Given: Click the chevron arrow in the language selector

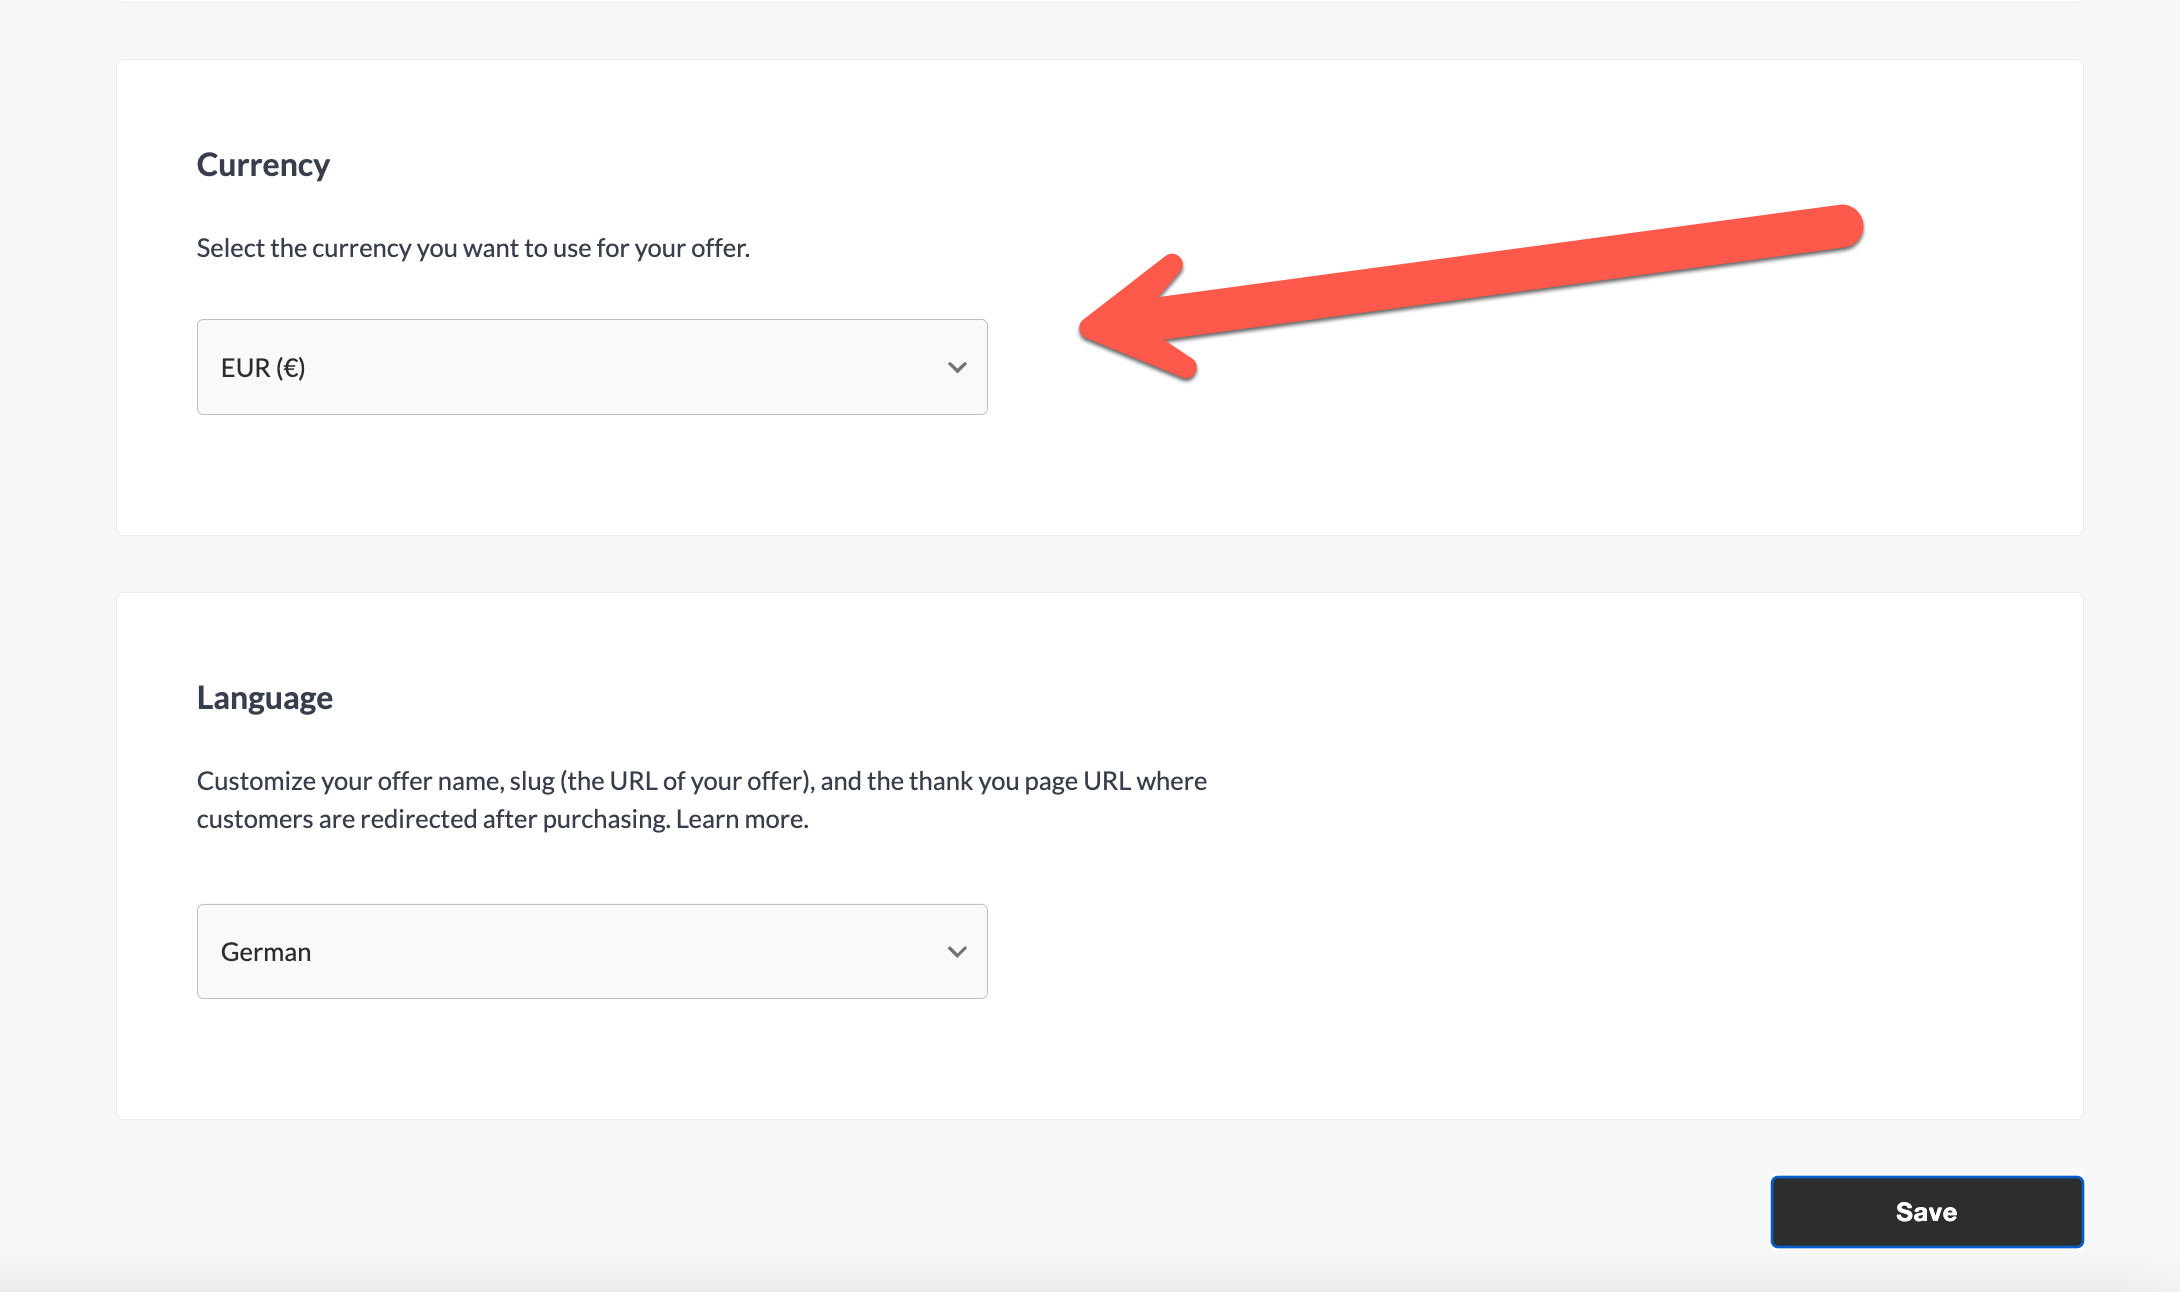Looking at the screenshot, I should (957, 952).
